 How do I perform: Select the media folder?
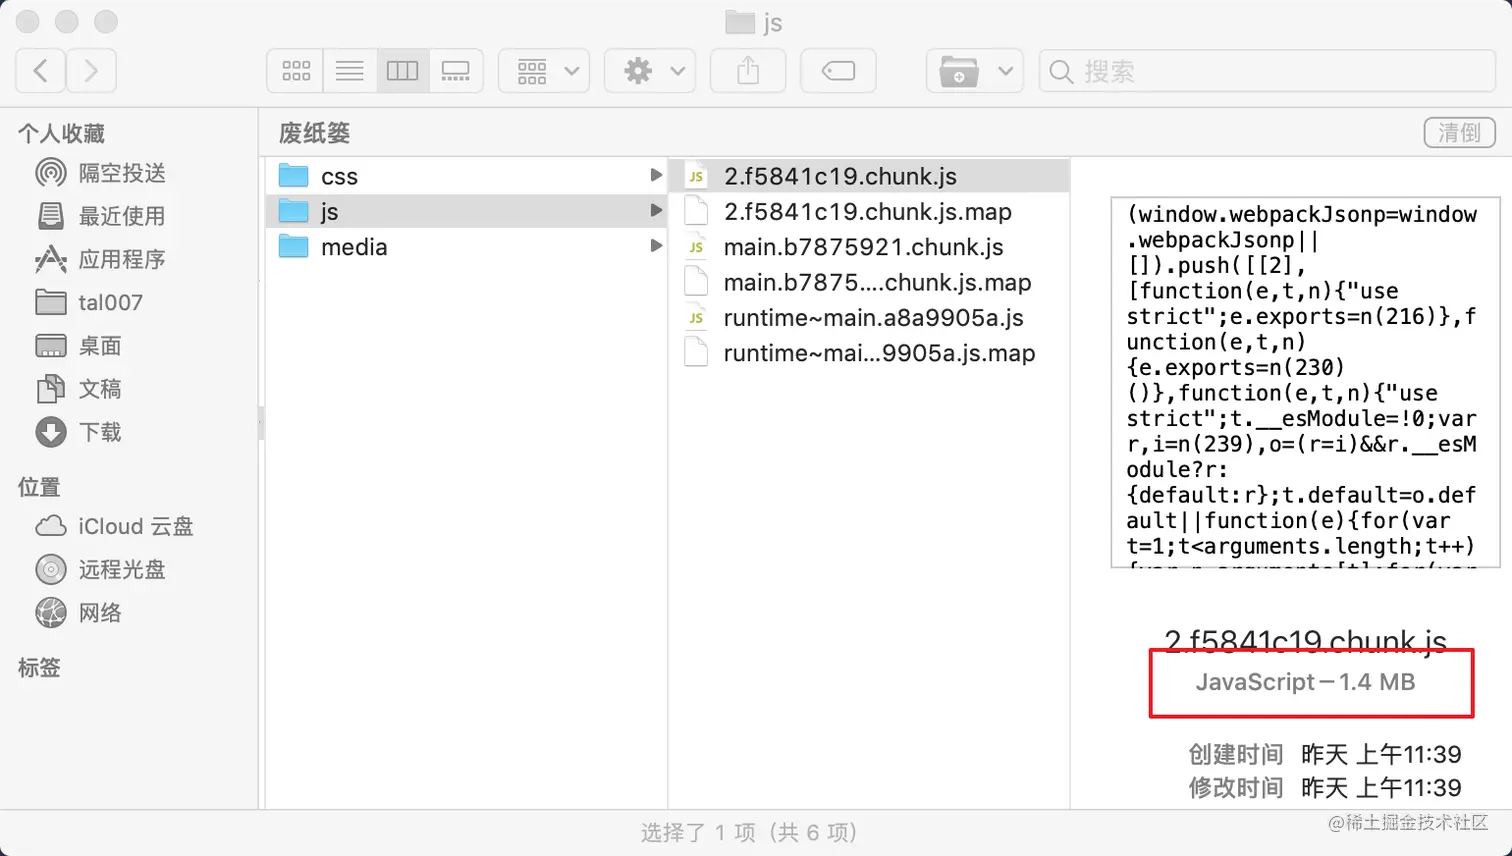(466, 246)
